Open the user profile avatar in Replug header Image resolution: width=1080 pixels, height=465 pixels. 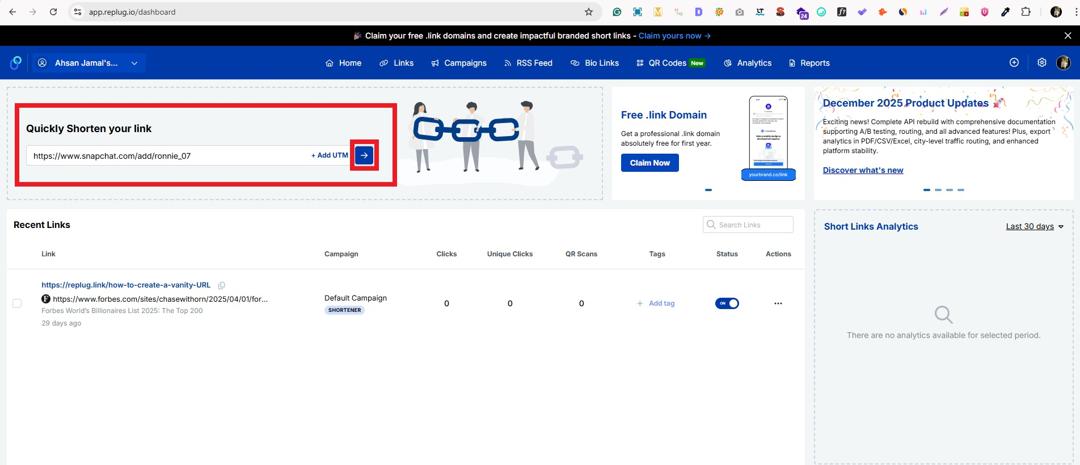coord(1064,63)
